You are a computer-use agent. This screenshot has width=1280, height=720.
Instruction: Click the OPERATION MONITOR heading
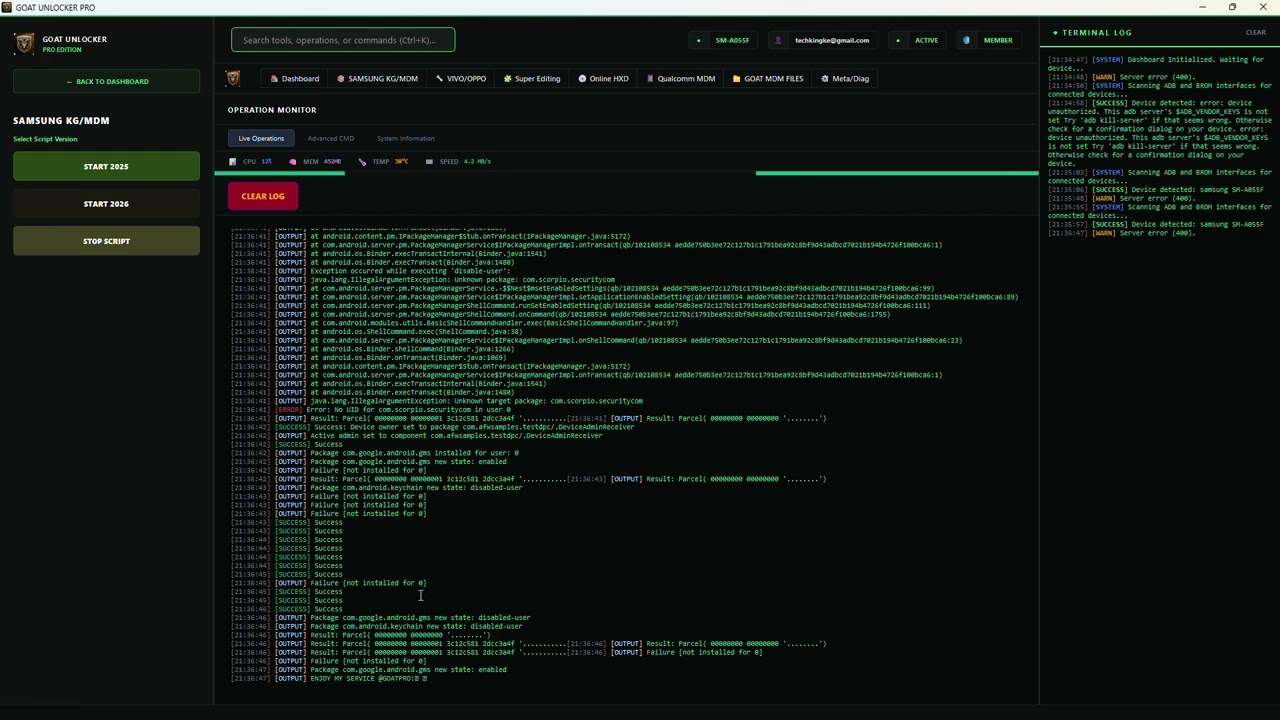coord(272,110)
